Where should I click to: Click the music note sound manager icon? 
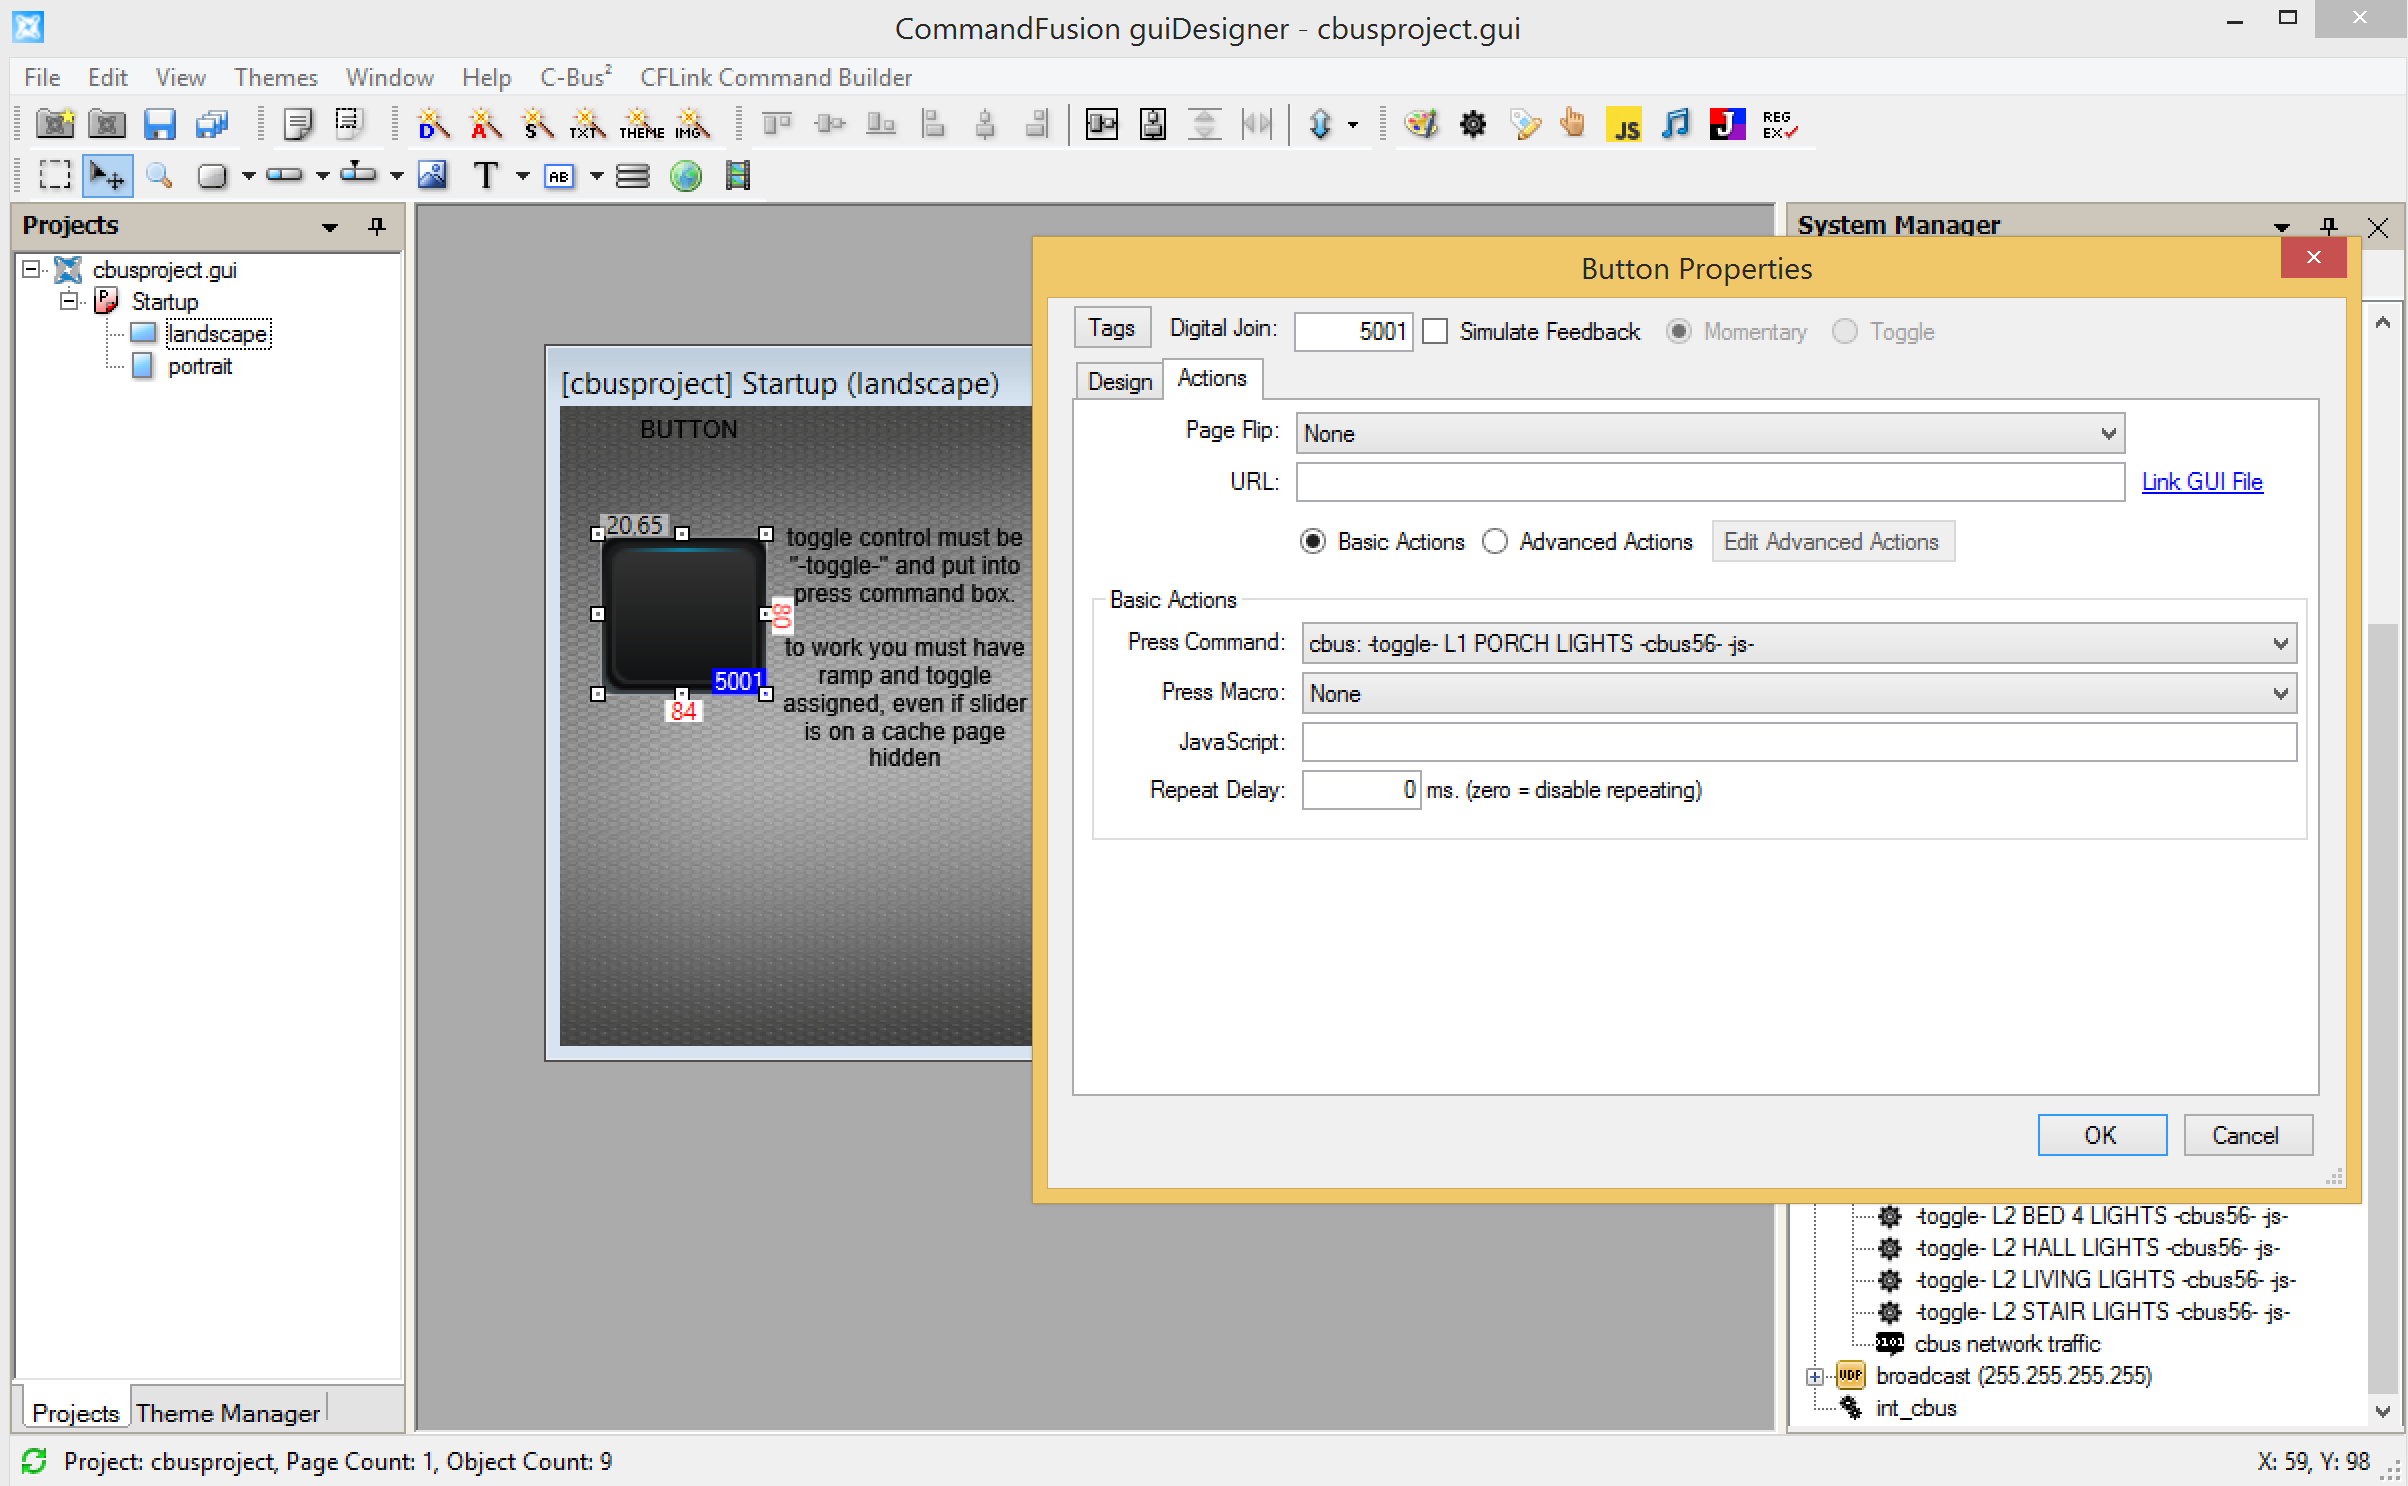point(1675,125)
